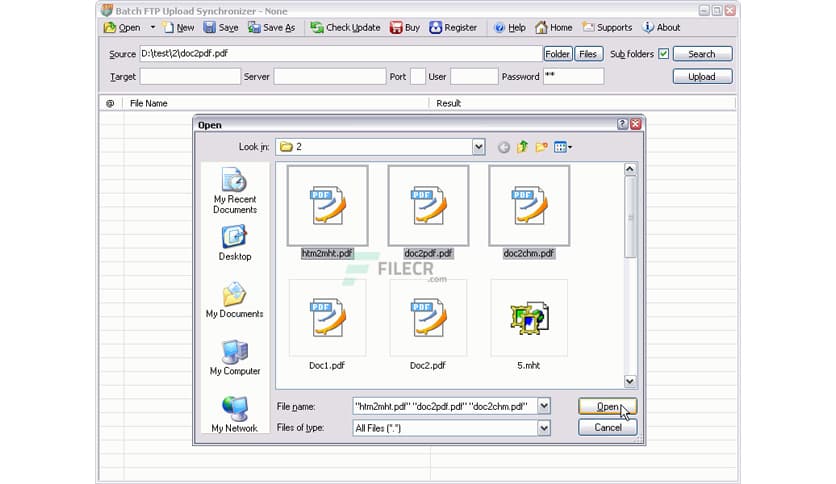
Task: Click the @ column header
Action: coord(110,103)
